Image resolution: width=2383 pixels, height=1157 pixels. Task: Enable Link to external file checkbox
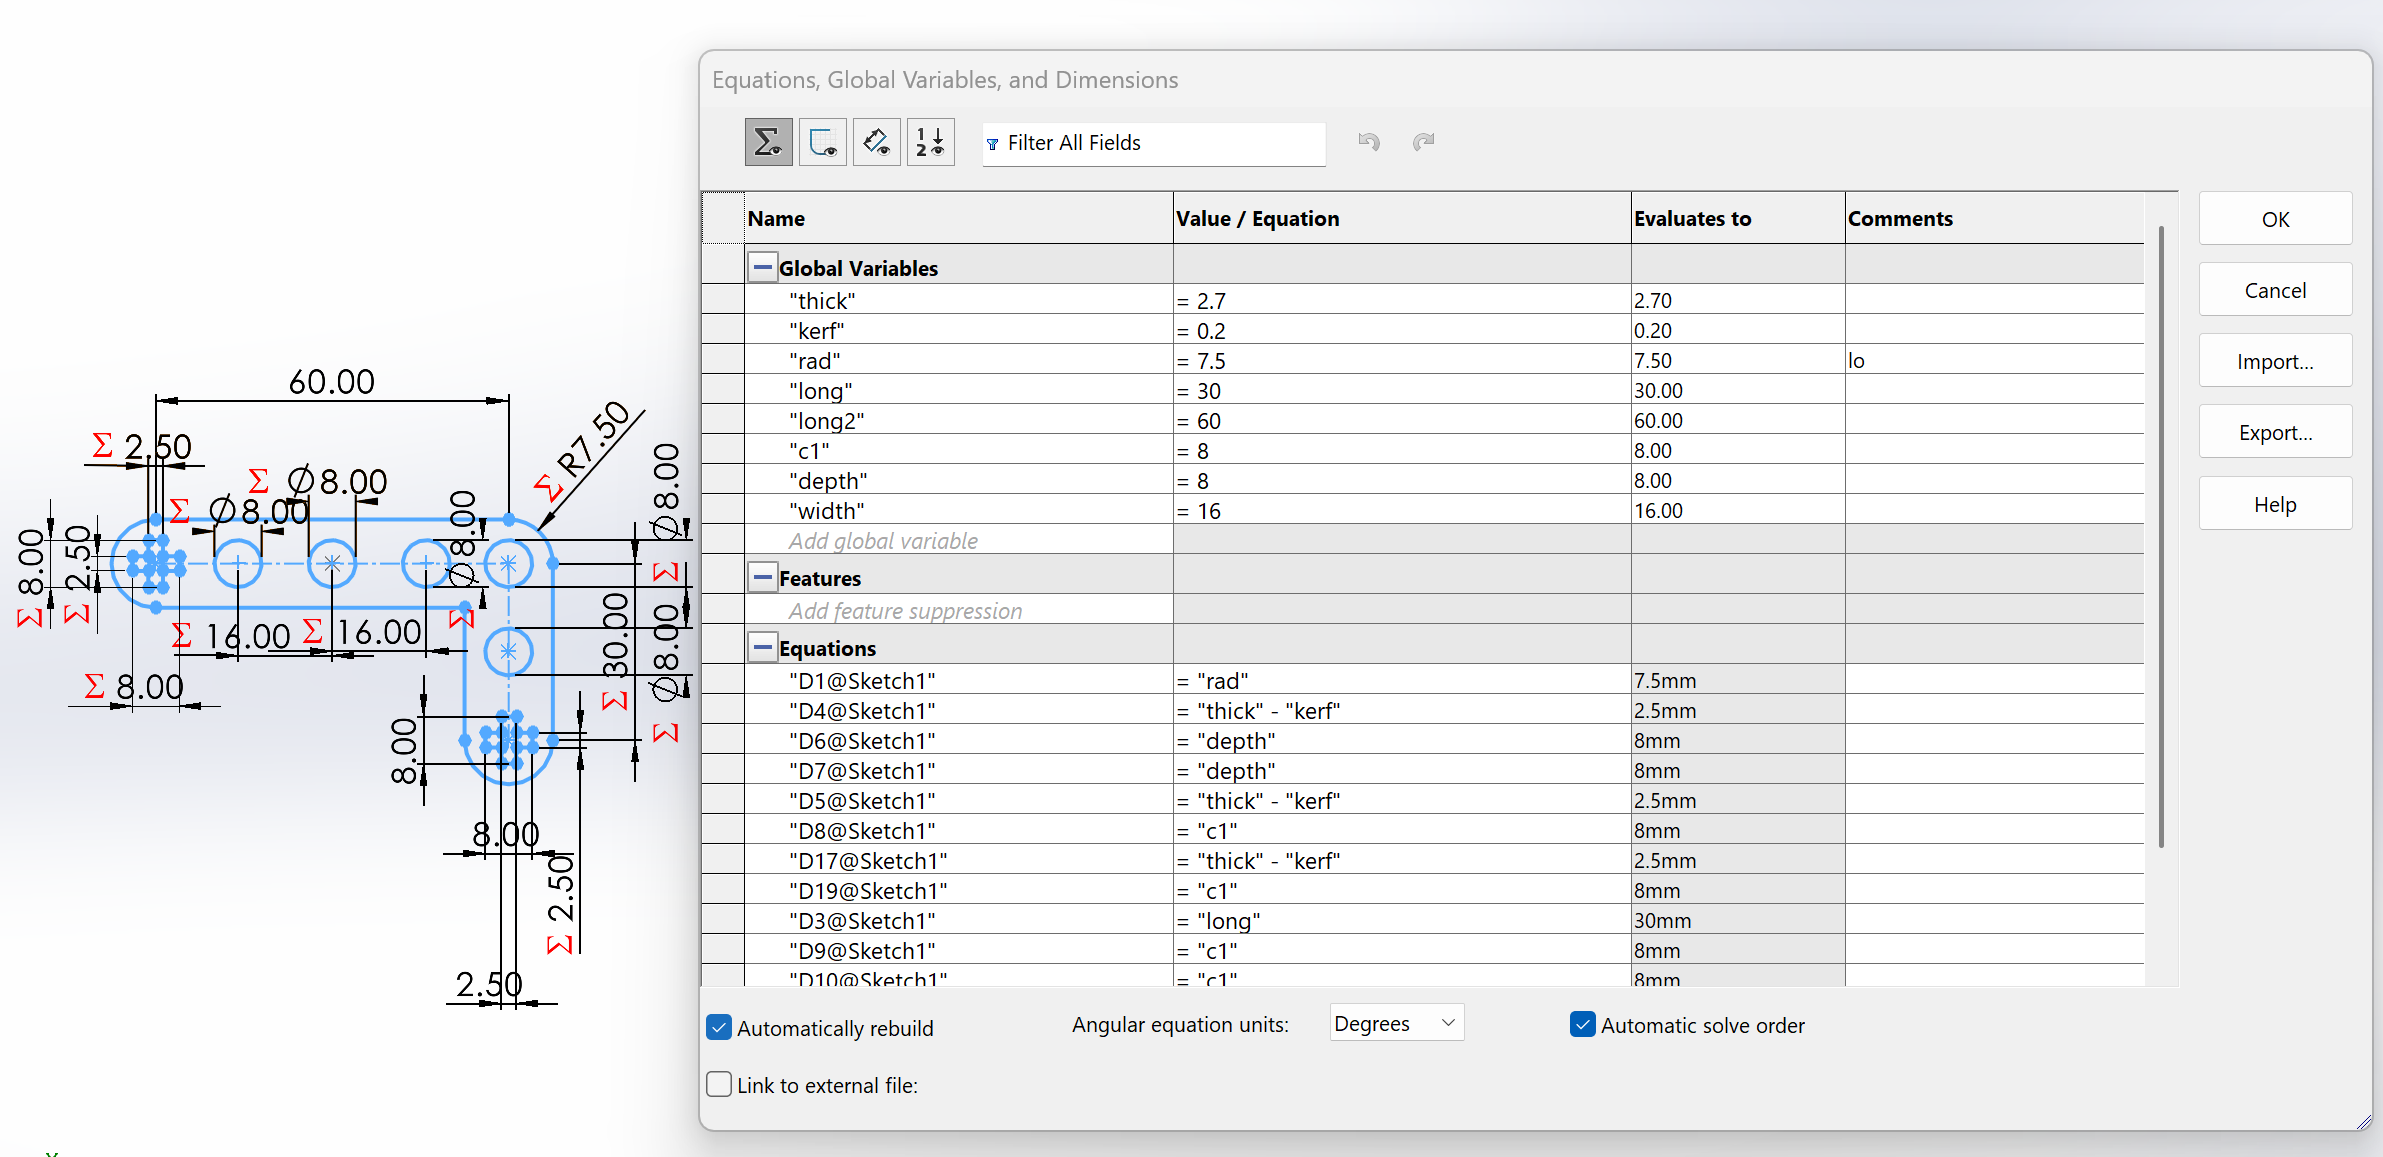[x=719, y=1085]
